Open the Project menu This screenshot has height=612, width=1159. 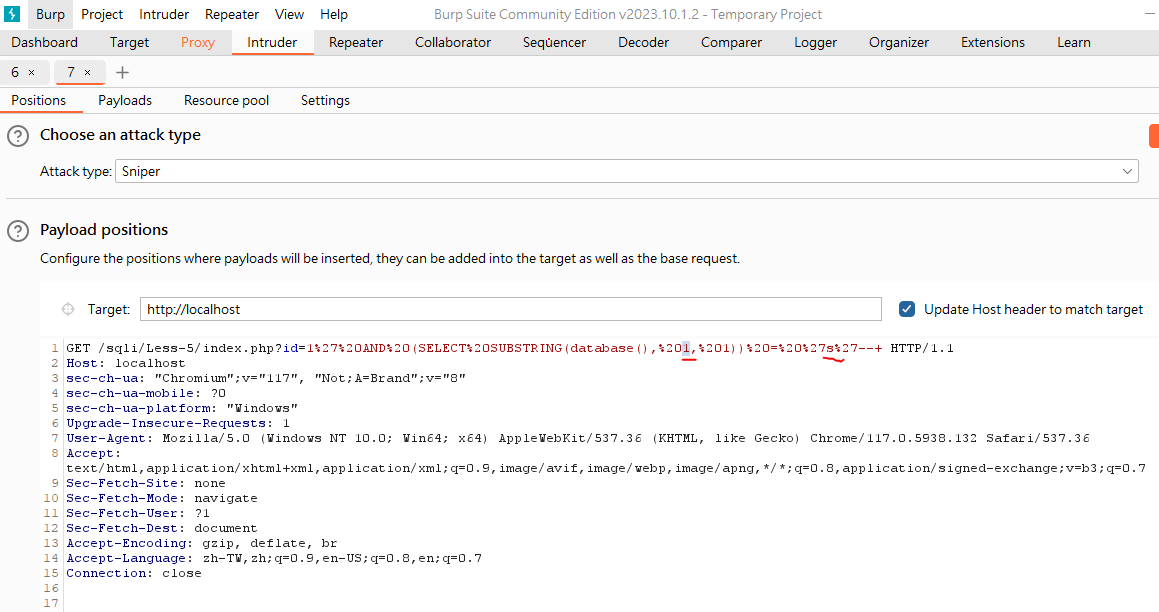pos(102,14)
